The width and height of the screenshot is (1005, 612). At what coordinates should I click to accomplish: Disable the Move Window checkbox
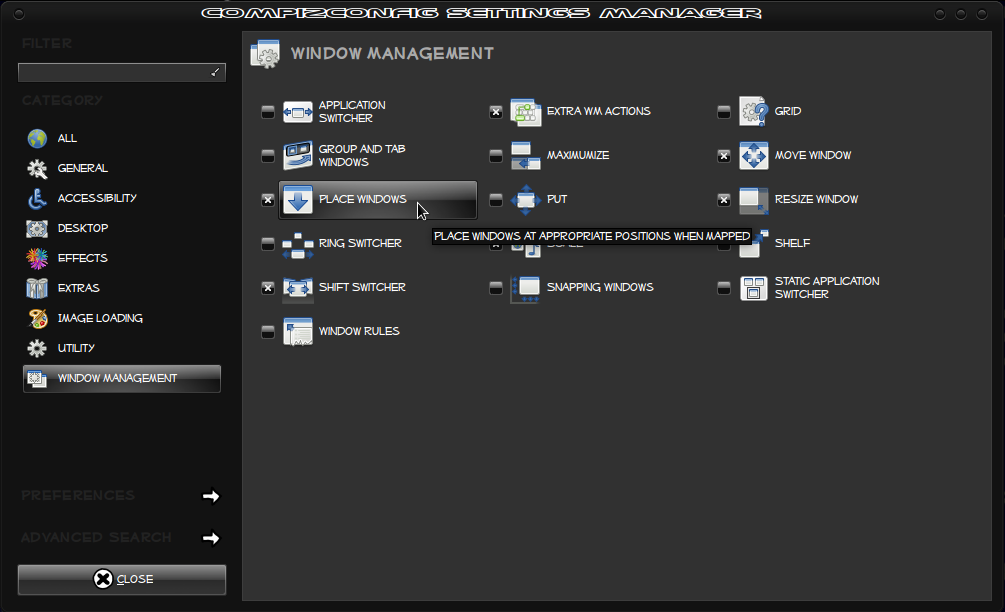tap(724, 156)
